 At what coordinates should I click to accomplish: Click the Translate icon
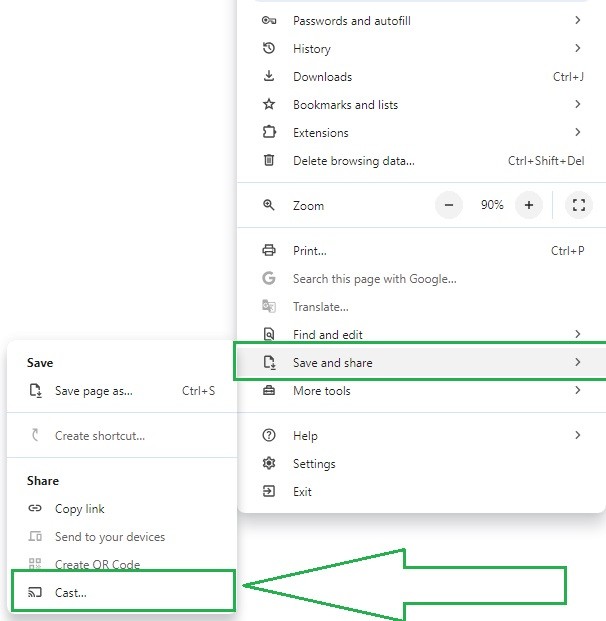pyautogui.click(x=269, y=306)
